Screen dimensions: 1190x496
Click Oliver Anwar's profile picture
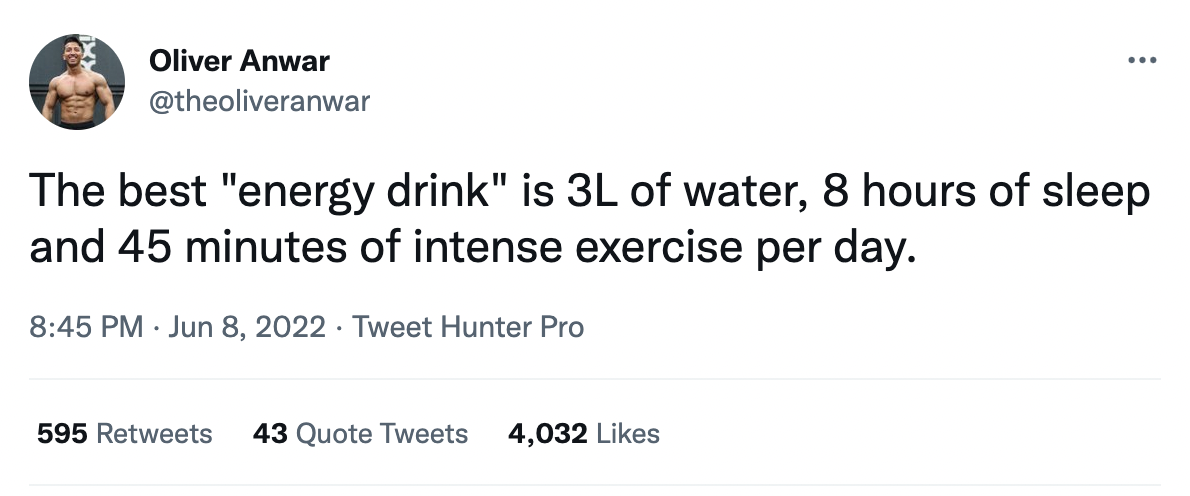(x=77, y=81)
